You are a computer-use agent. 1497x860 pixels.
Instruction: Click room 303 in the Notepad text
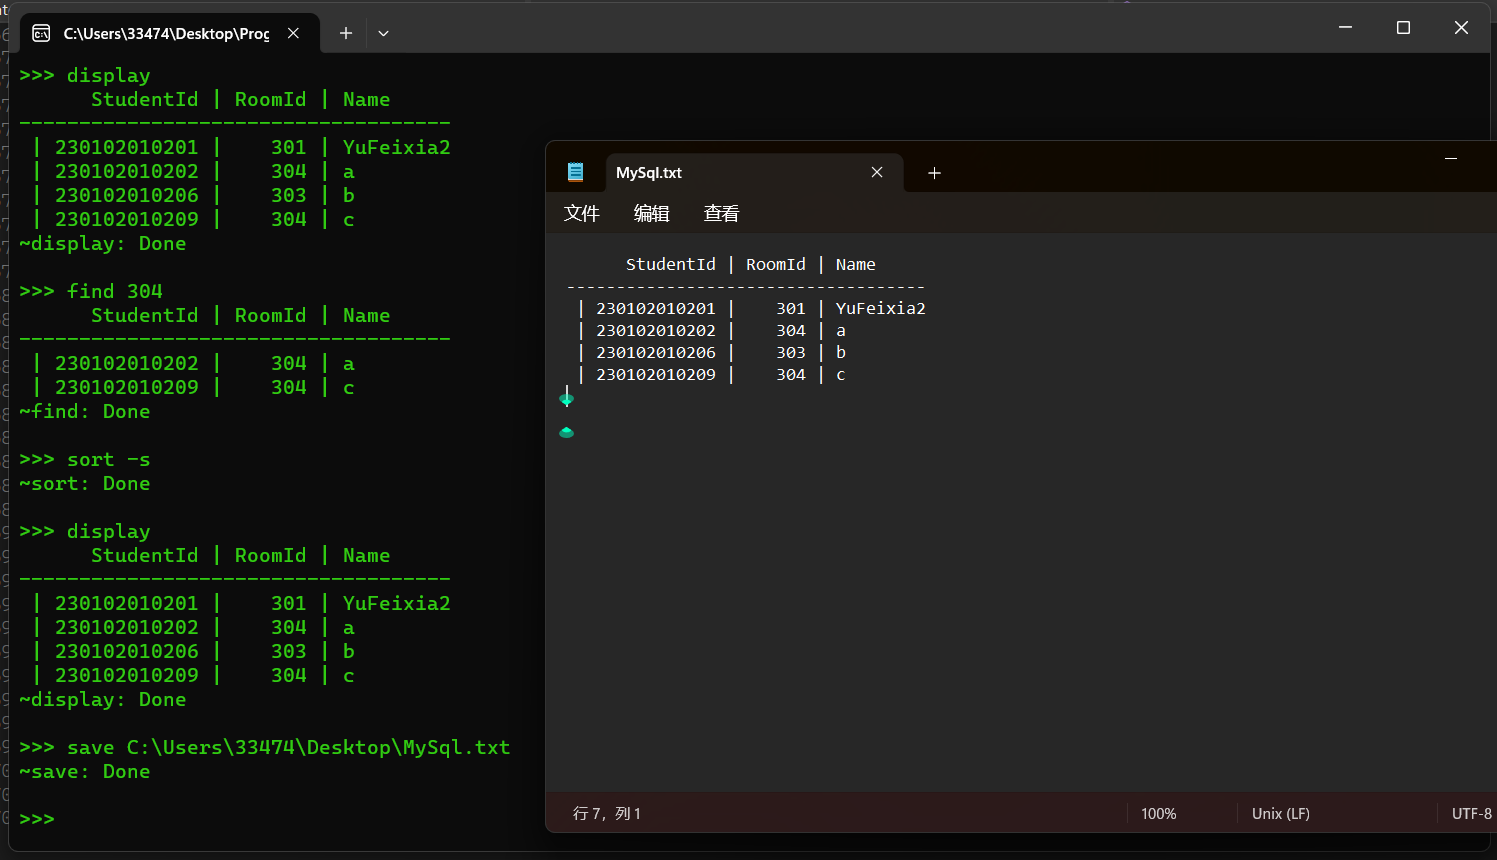pyautogui.click(x=791, y=352)
